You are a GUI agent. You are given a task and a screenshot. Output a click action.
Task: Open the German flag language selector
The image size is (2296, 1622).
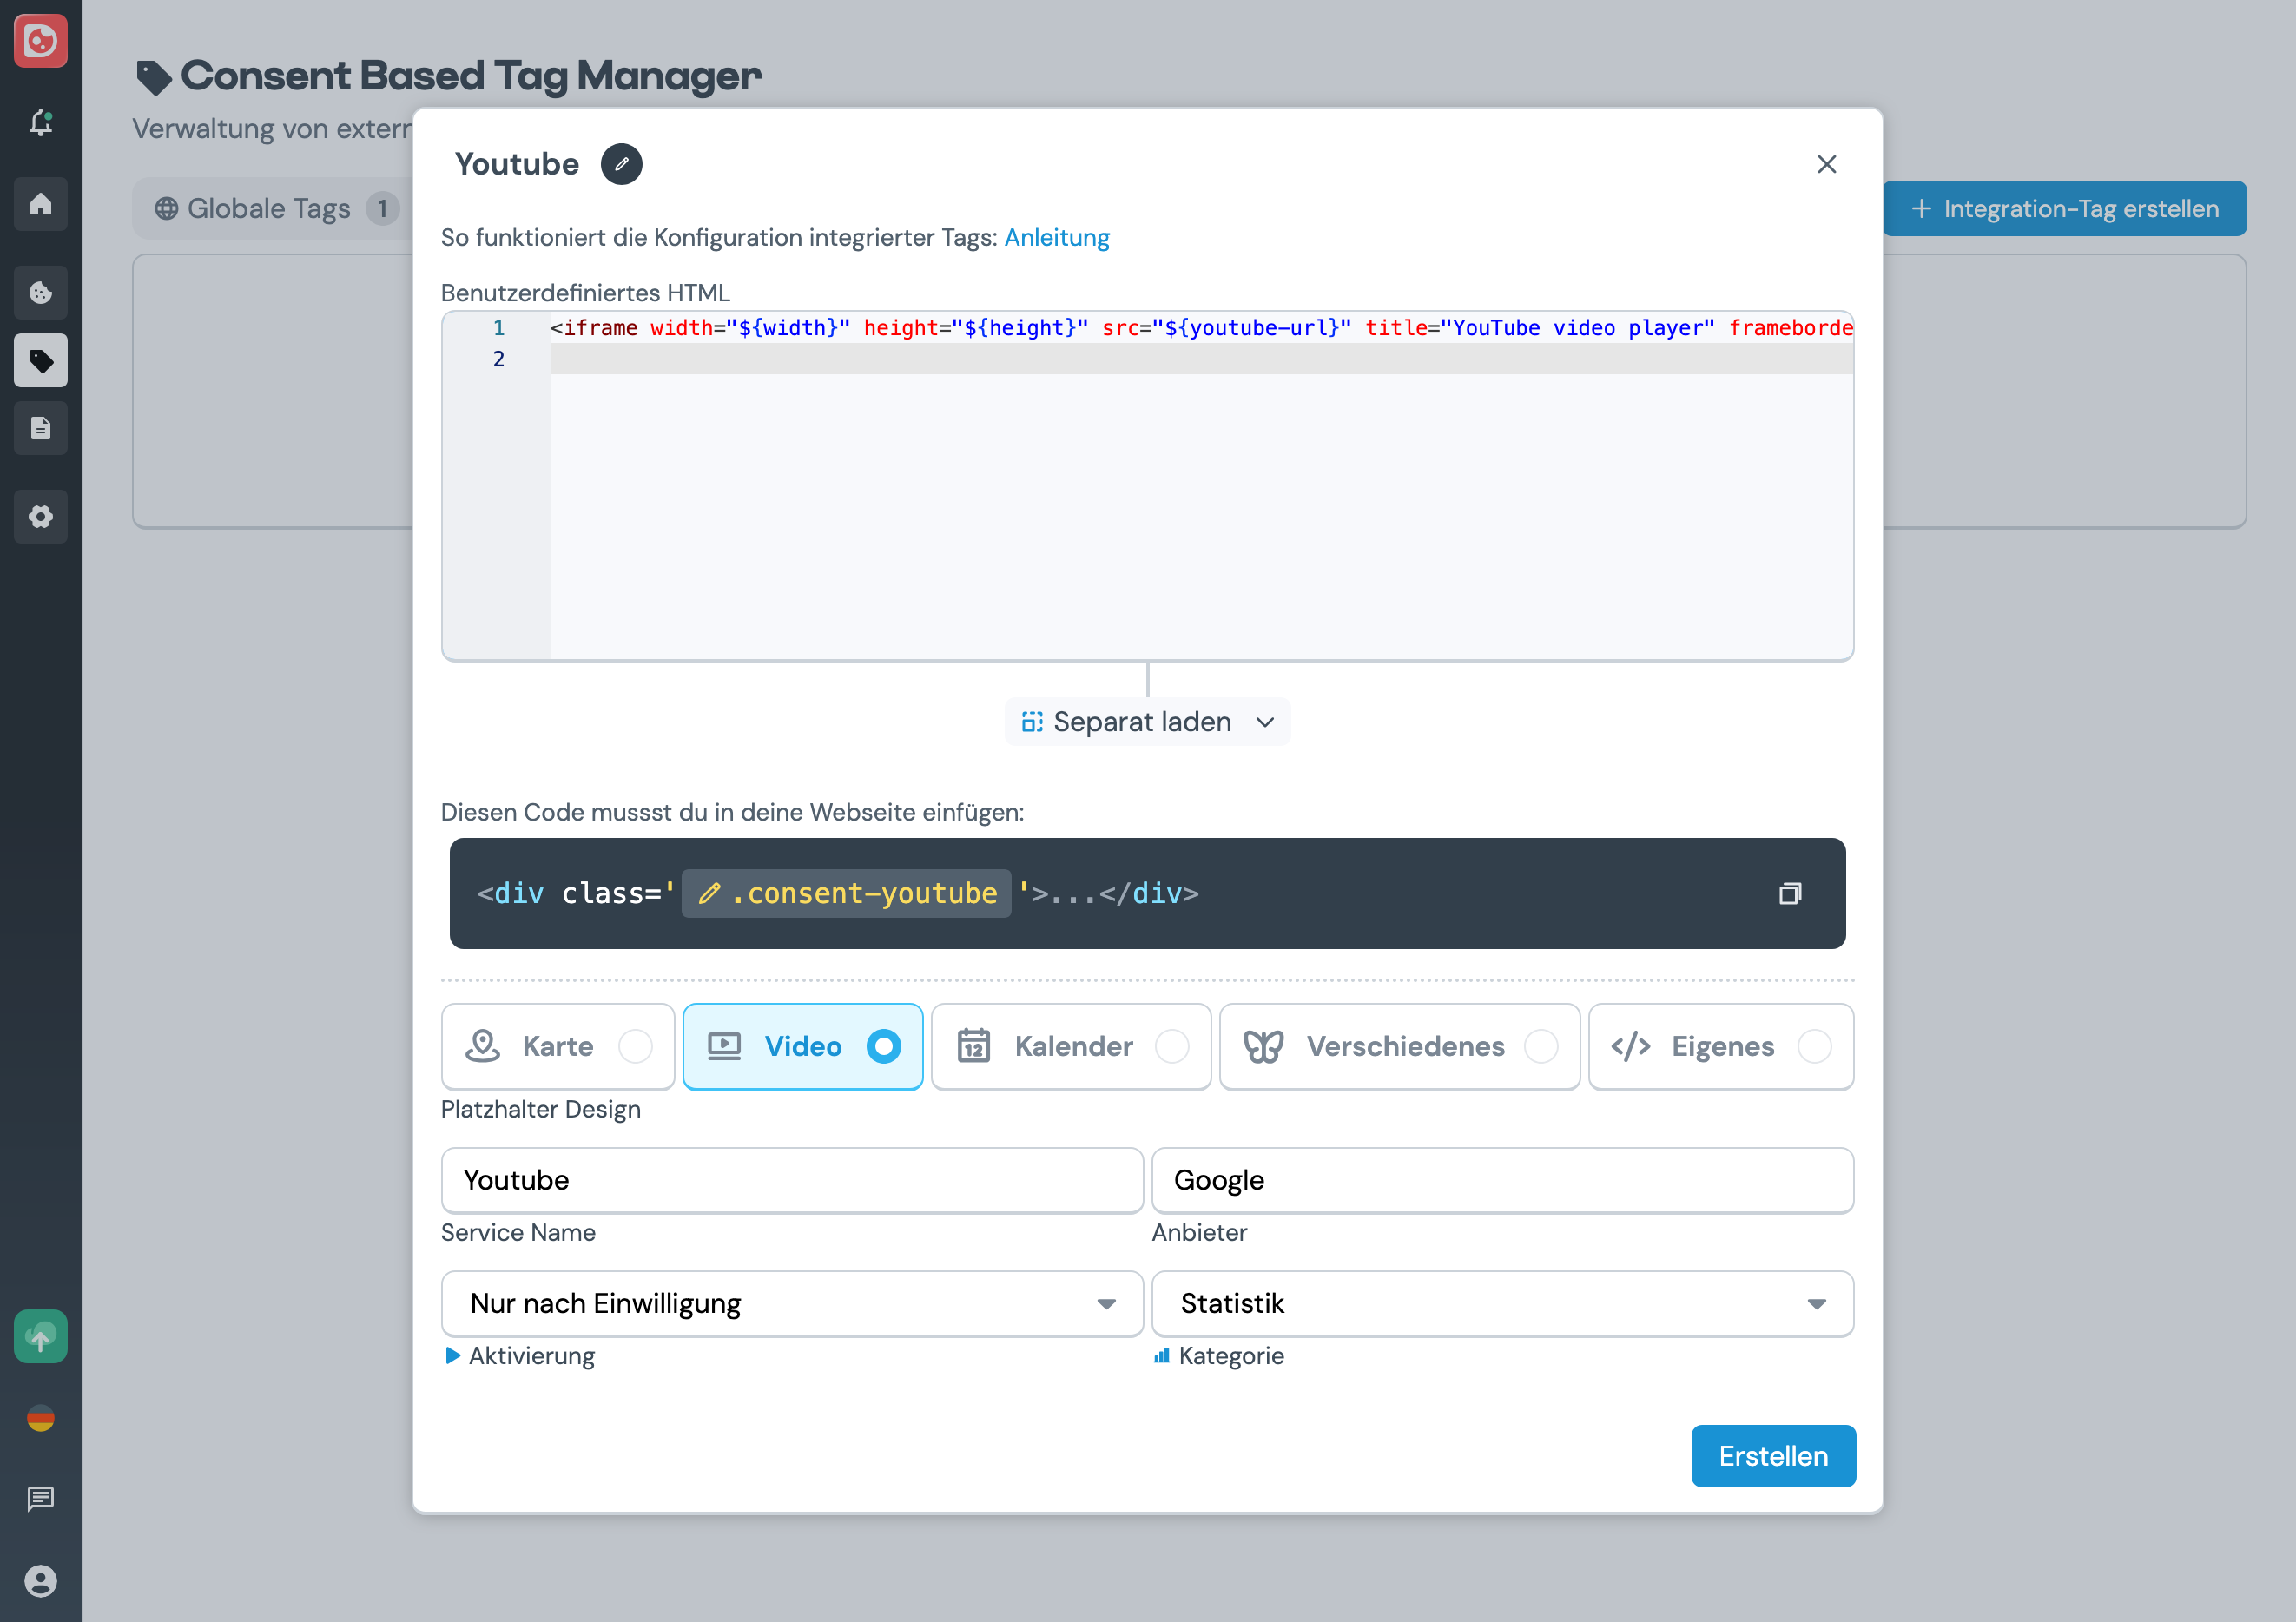click(x=40, y=1417)
